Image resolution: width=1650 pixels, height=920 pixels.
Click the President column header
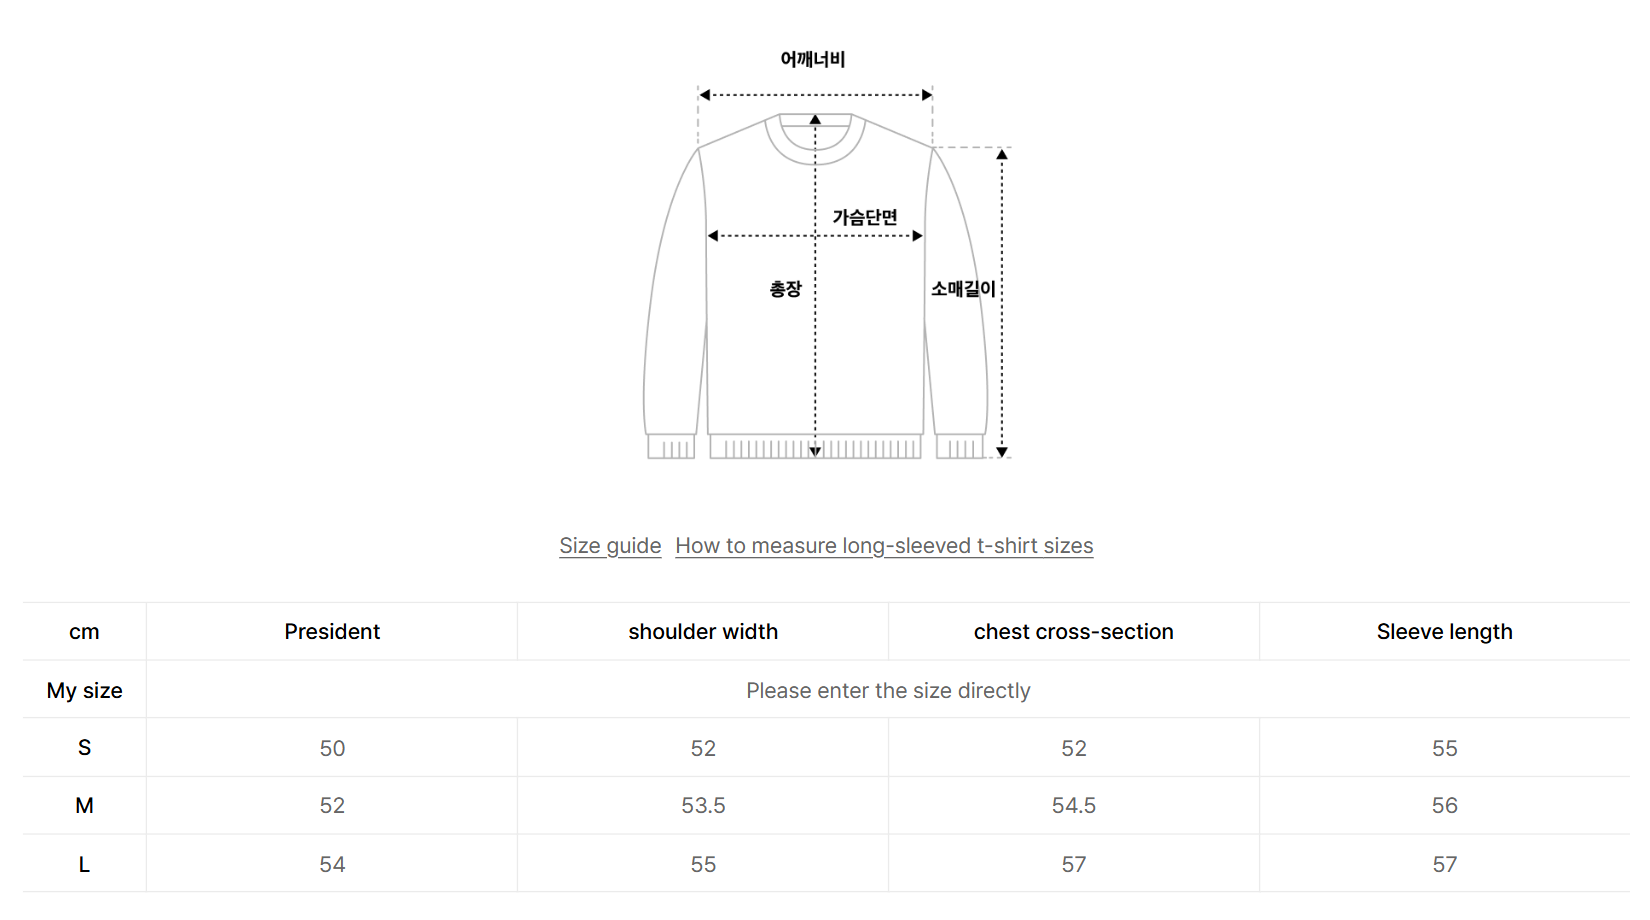tap(332, 632)
